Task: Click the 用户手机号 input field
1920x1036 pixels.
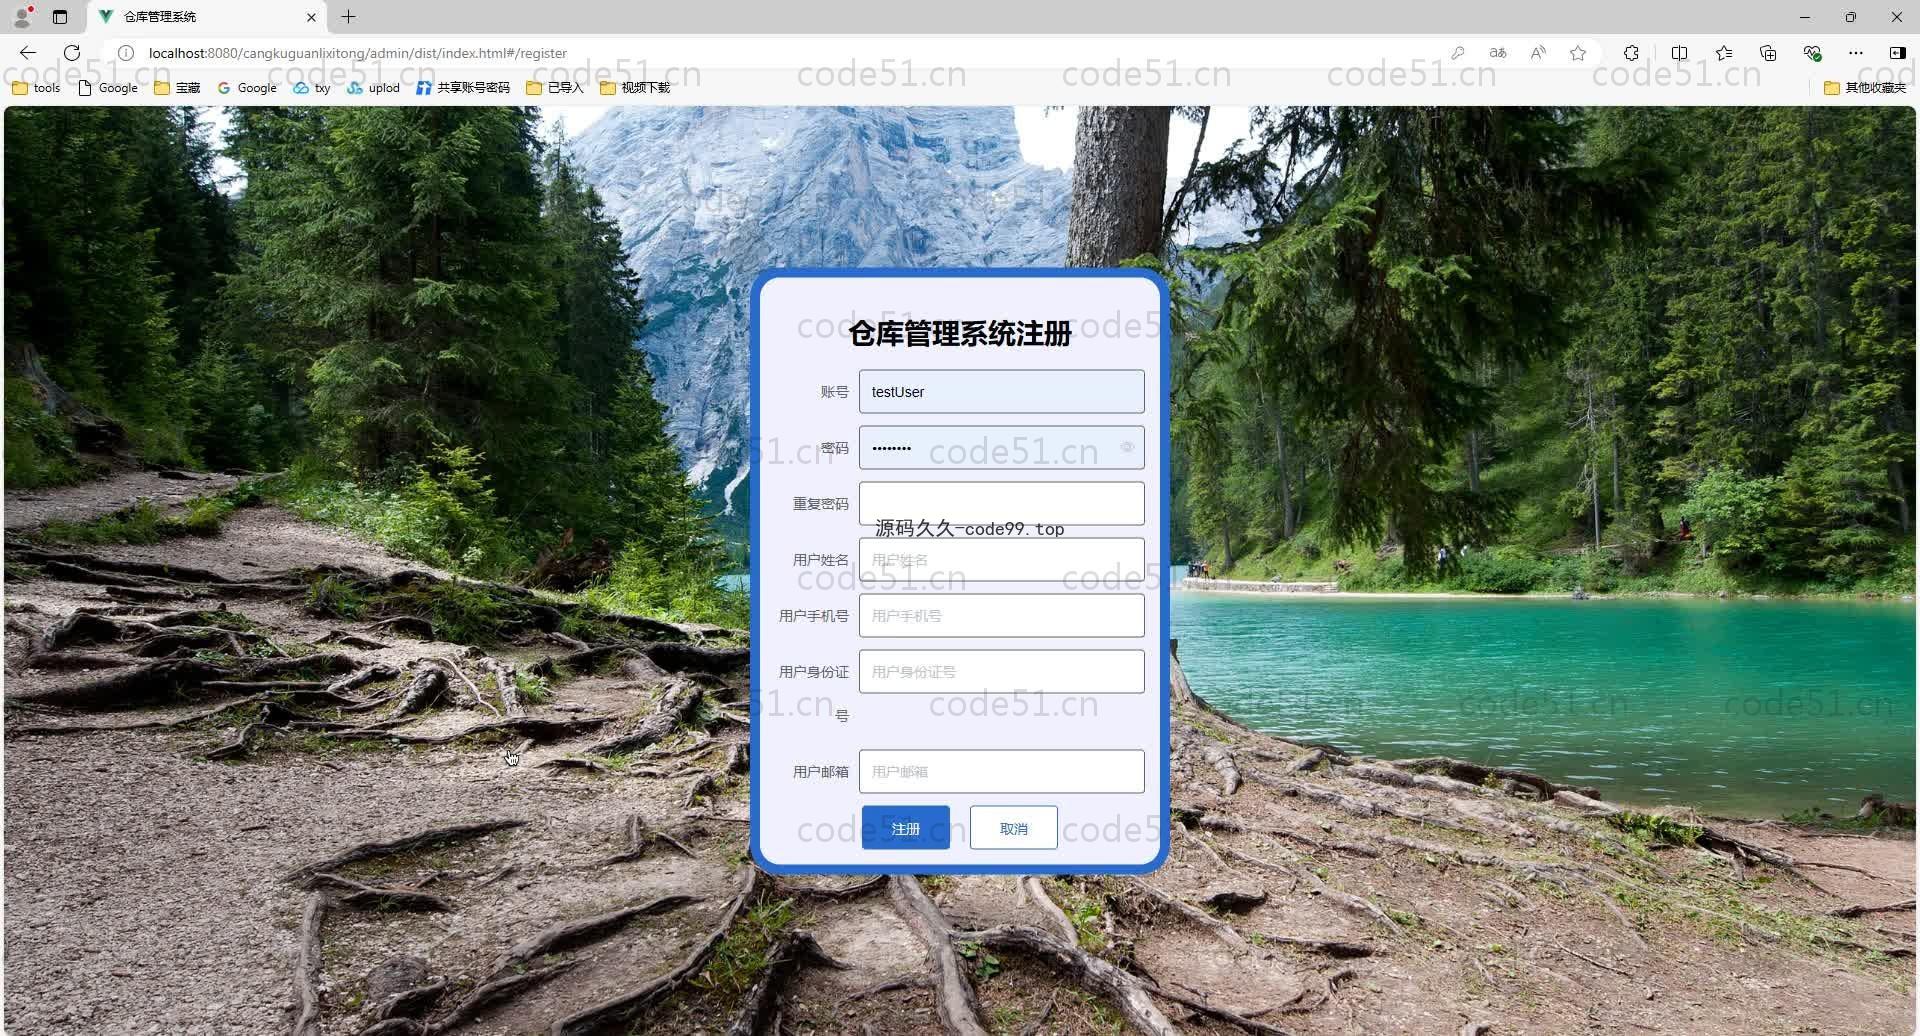Action: [1001, 616]
